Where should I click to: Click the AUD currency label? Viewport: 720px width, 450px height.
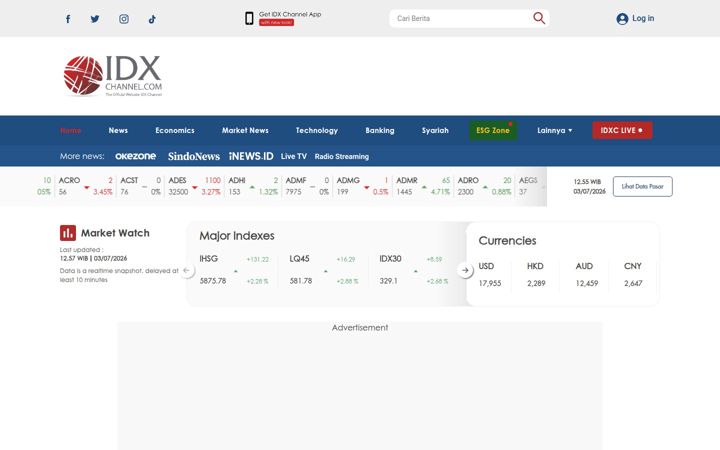(584, 266)
